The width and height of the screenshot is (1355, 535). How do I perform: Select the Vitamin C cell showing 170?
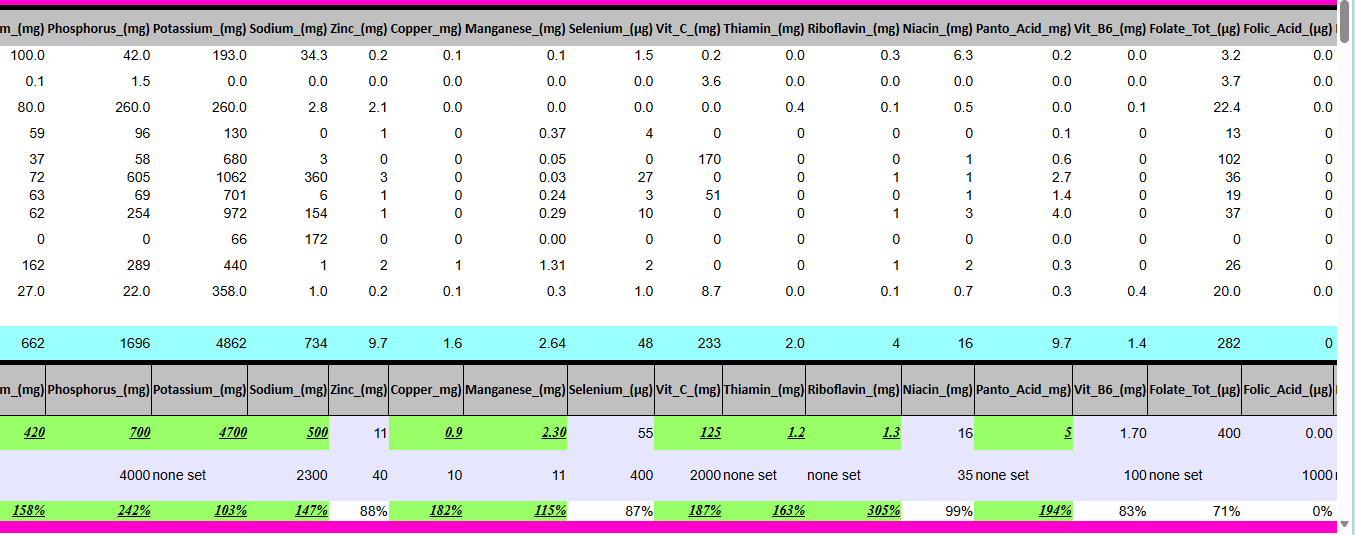(x=708, y=159)
